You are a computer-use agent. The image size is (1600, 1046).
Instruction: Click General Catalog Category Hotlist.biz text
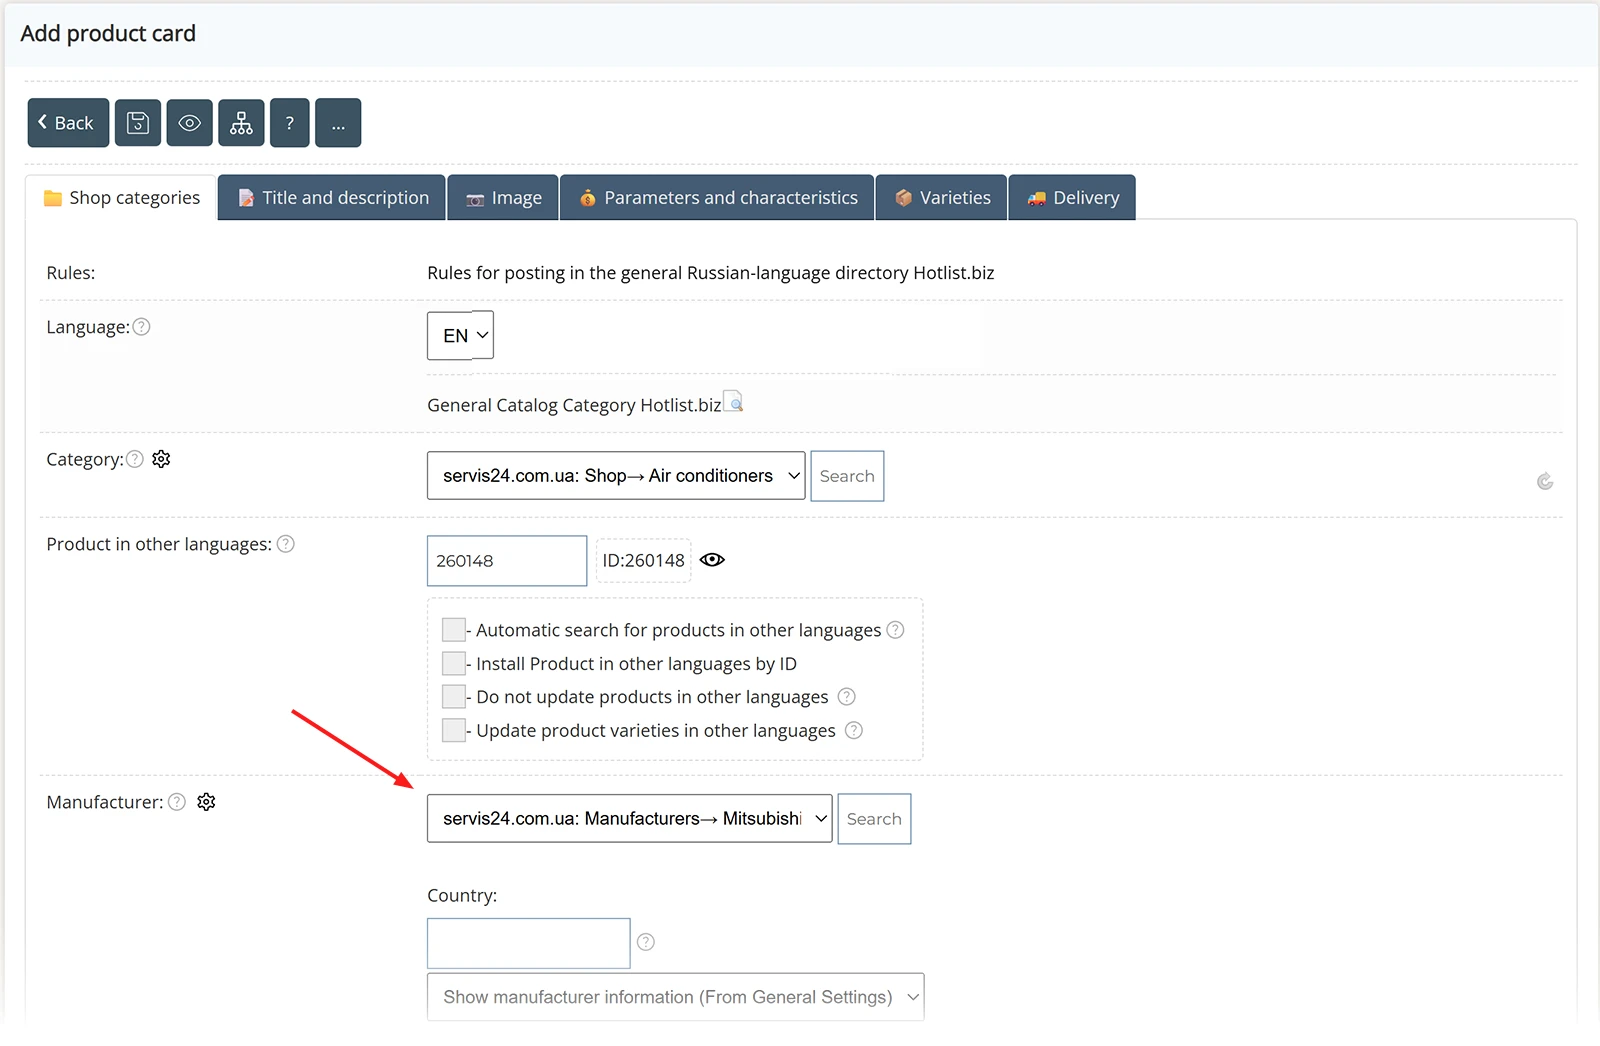[x=574, y=405]
